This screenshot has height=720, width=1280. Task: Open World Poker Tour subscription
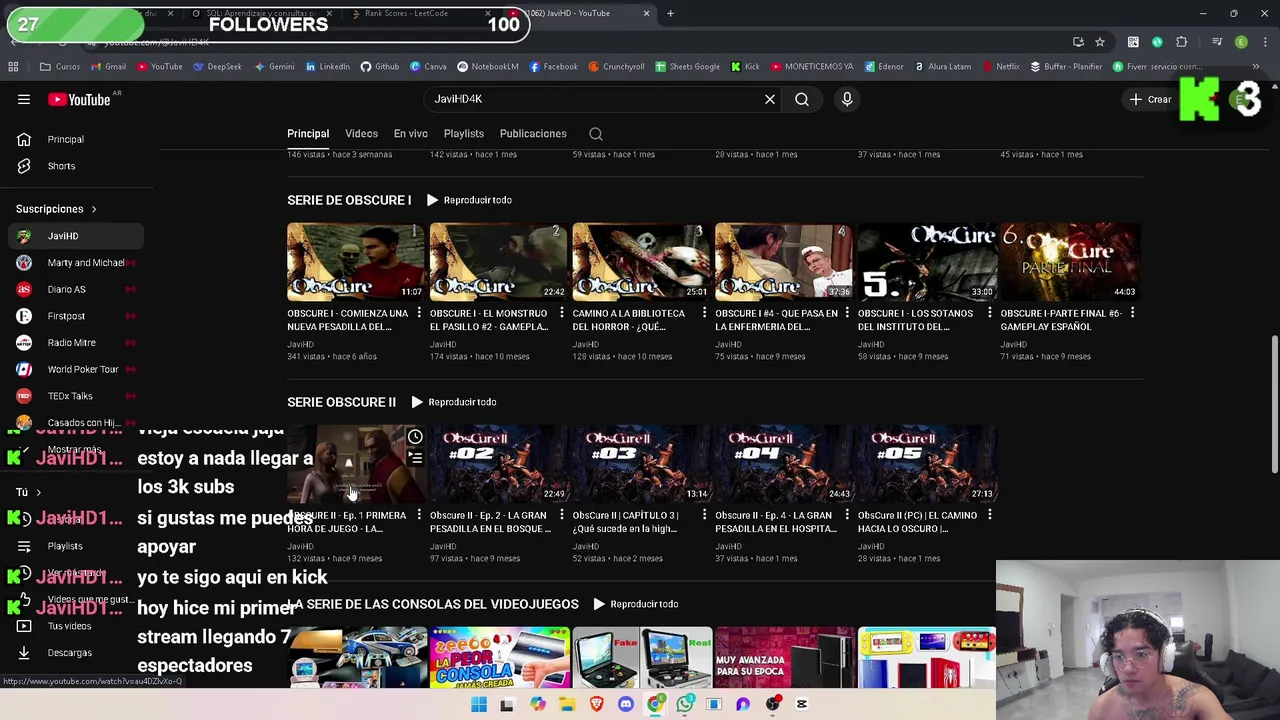pos(76,369)
